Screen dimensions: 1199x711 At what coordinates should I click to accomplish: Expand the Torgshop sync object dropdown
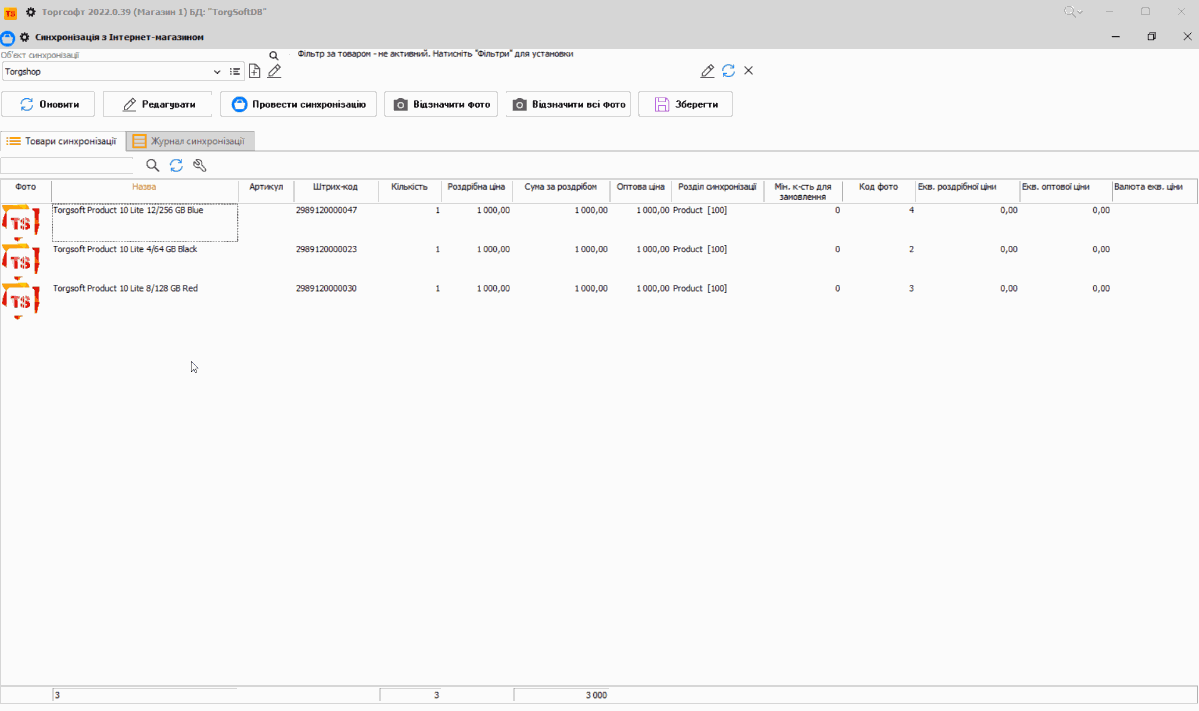[217, 72]
